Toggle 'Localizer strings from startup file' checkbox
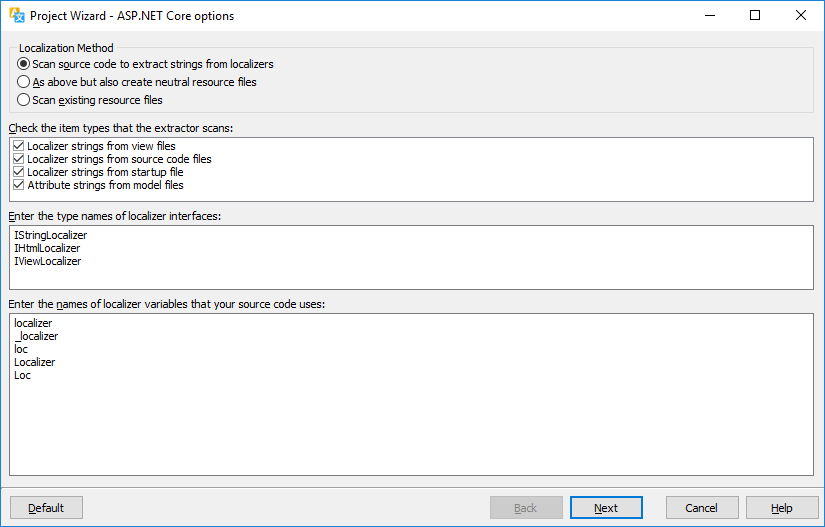This screenshot has width=825, height=527. coord(18,172)
